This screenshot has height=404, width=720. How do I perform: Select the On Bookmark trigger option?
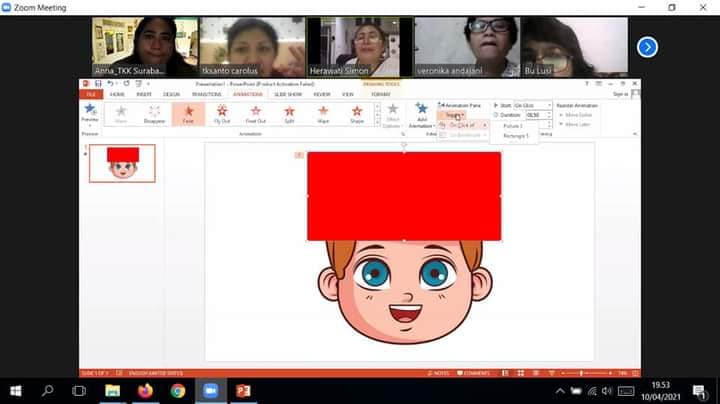coord(463,135)
